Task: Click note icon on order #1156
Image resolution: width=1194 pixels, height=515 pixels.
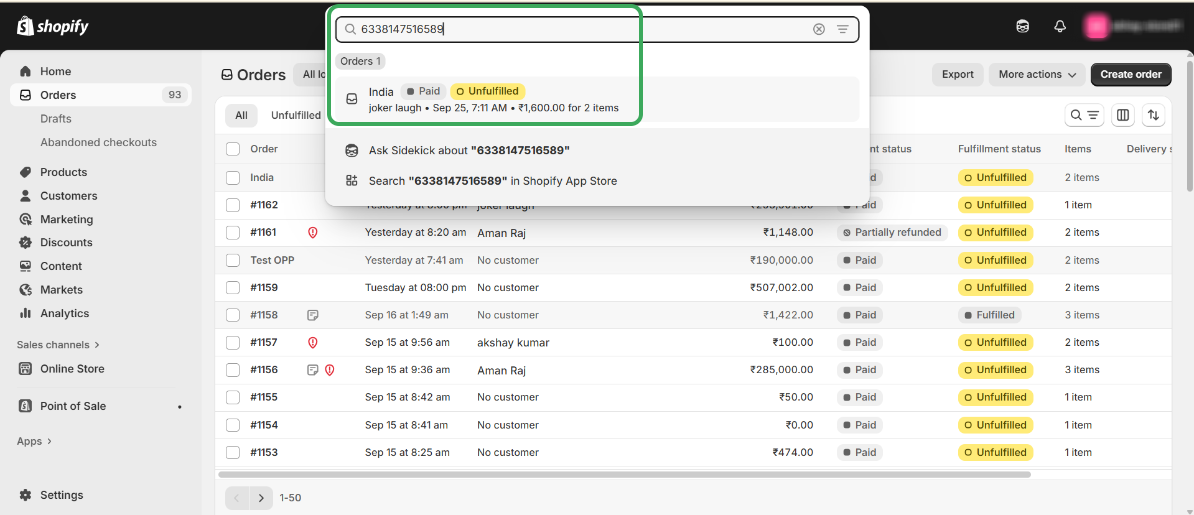Action: tap(312, 369)
